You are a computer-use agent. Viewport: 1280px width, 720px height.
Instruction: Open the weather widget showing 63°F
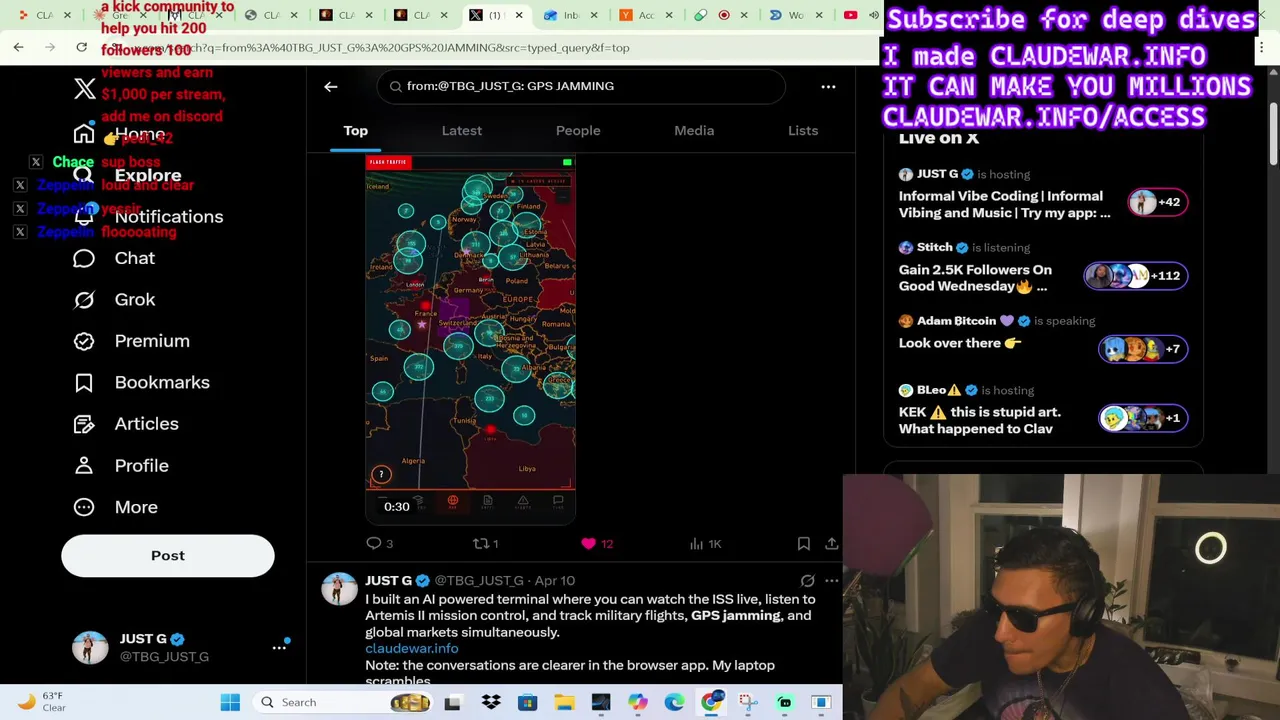[x=42, y=702]
